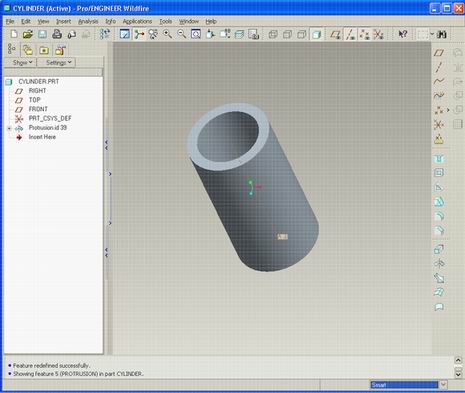Click the Open file folder icon
Image resolution: width=465 pixels, height=393 pixels.
point(28,34)
